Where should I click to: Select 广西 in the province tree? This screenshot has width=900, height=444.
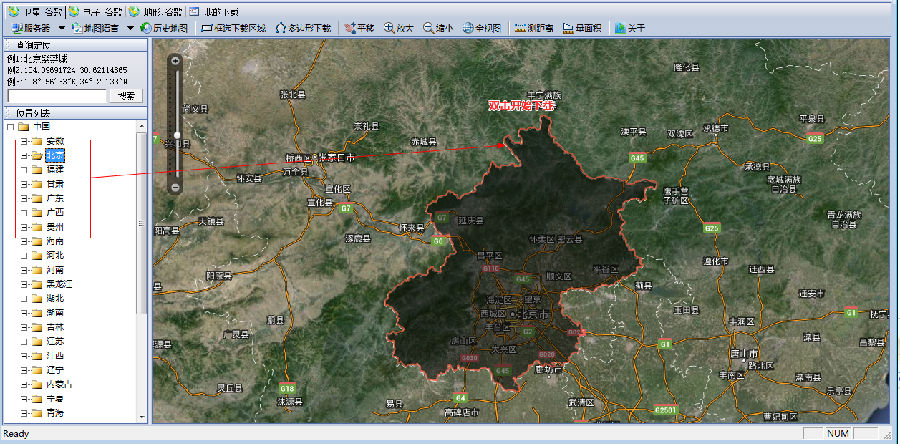coord(55,212)
